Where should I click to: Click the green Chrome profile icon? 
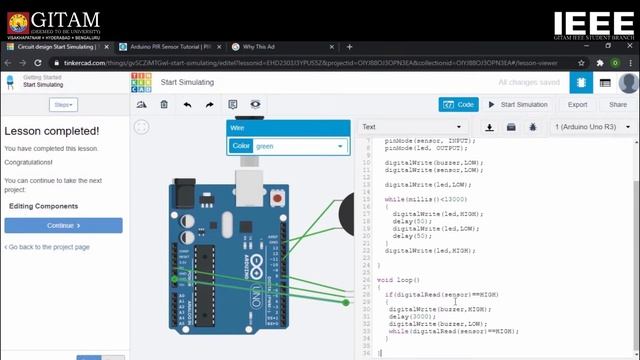(x=615, y=63)
